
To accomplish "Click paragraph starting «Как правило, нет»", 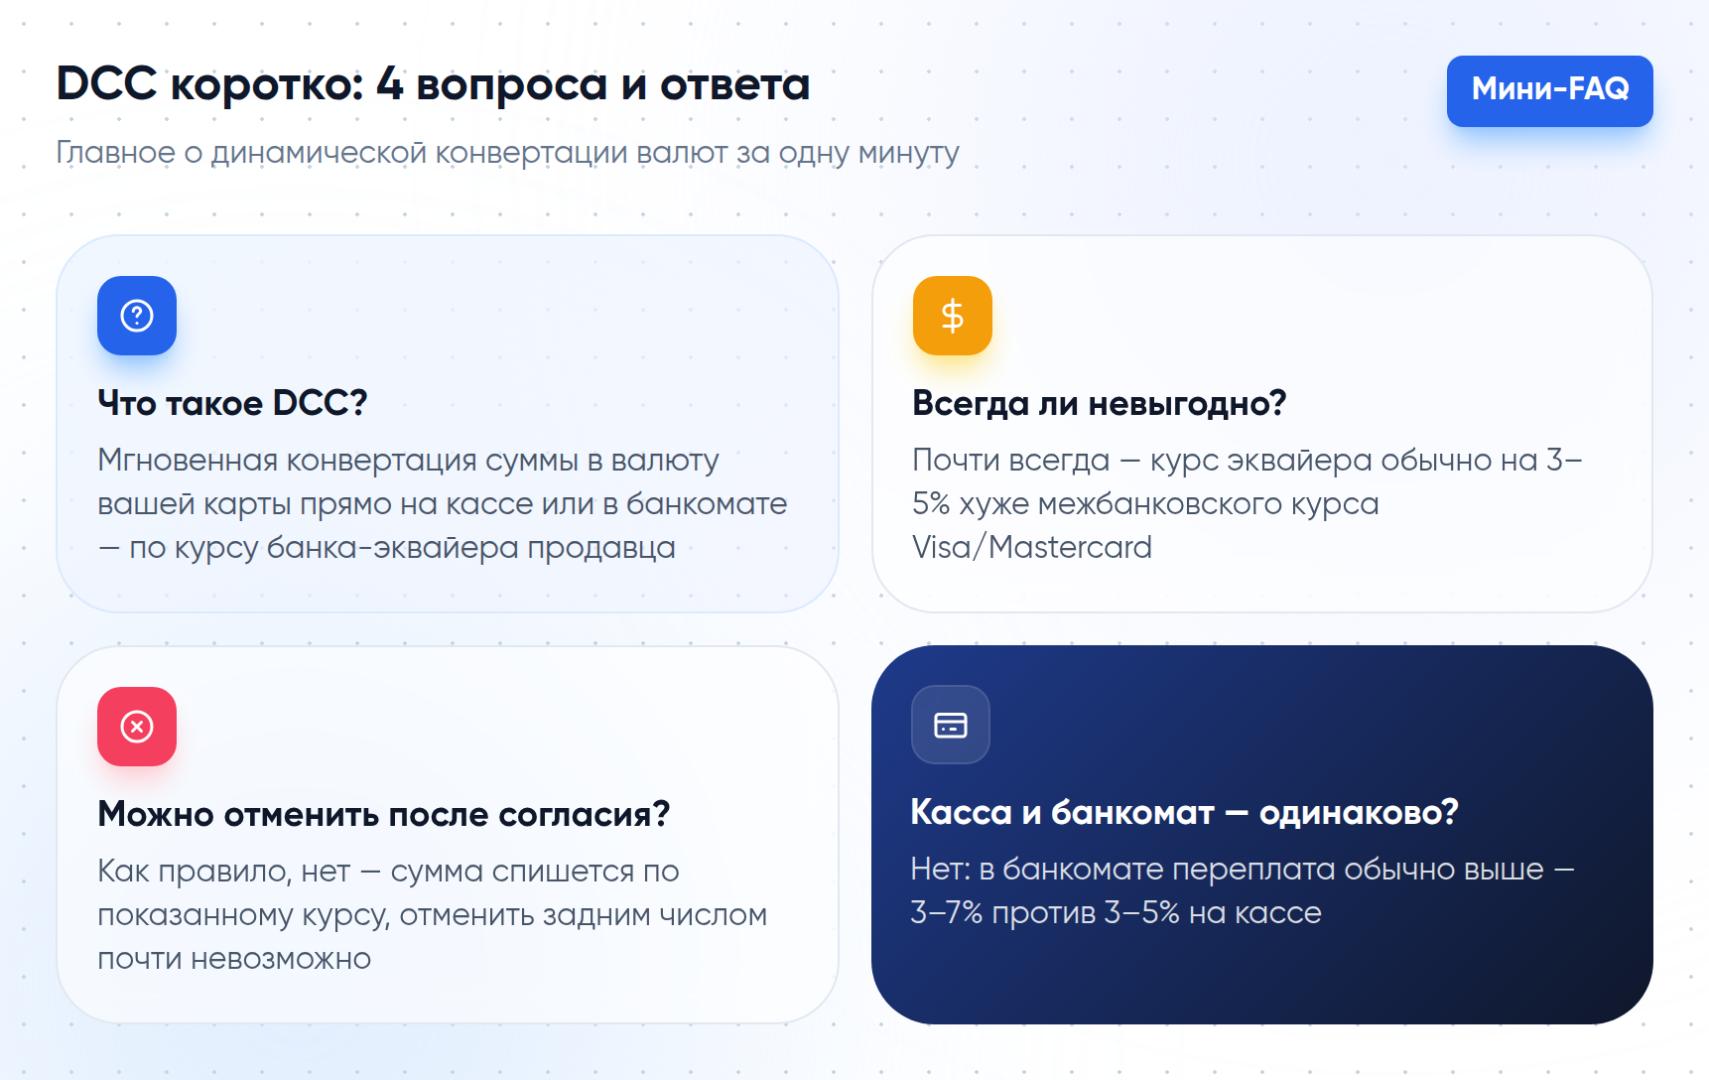I will (432, 915).
